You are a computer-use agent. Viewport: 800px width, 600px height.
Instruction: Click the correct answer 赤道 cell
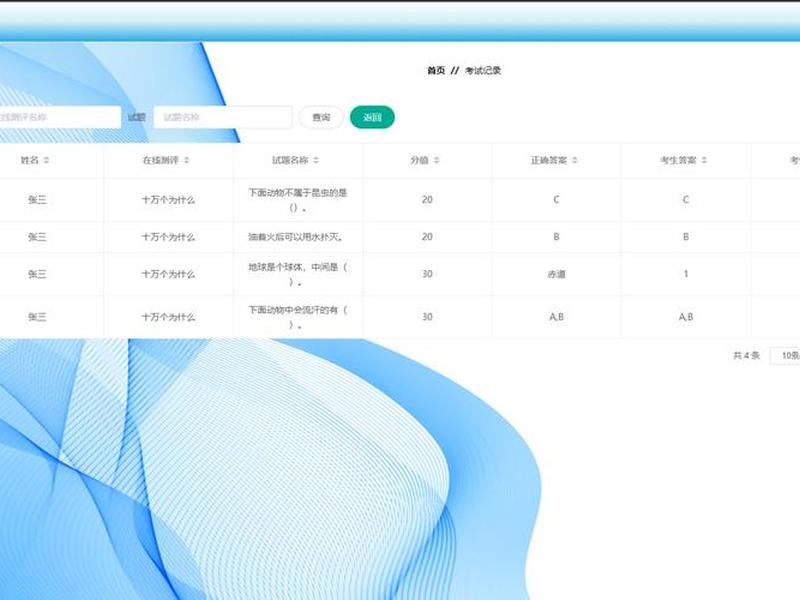click(557, 274)
